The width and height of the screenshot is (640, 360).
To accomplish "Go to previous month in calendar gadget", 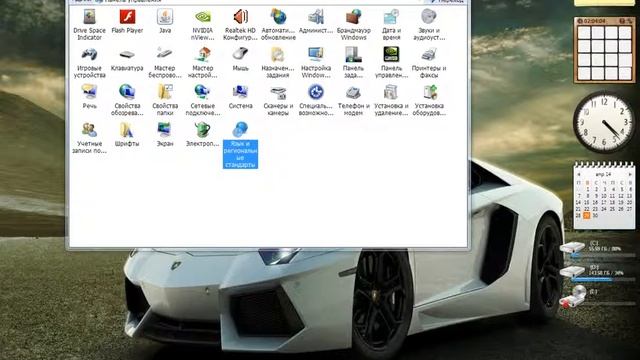I will (x=578, y=174).
